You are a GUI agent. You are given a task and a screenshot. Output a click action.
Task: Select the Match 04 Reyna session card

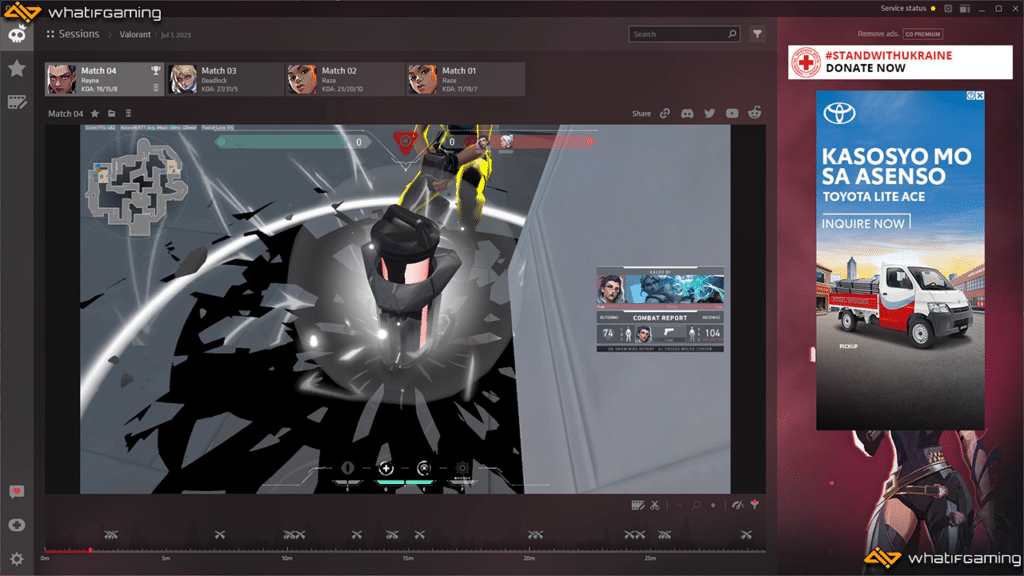pos(104,79)
